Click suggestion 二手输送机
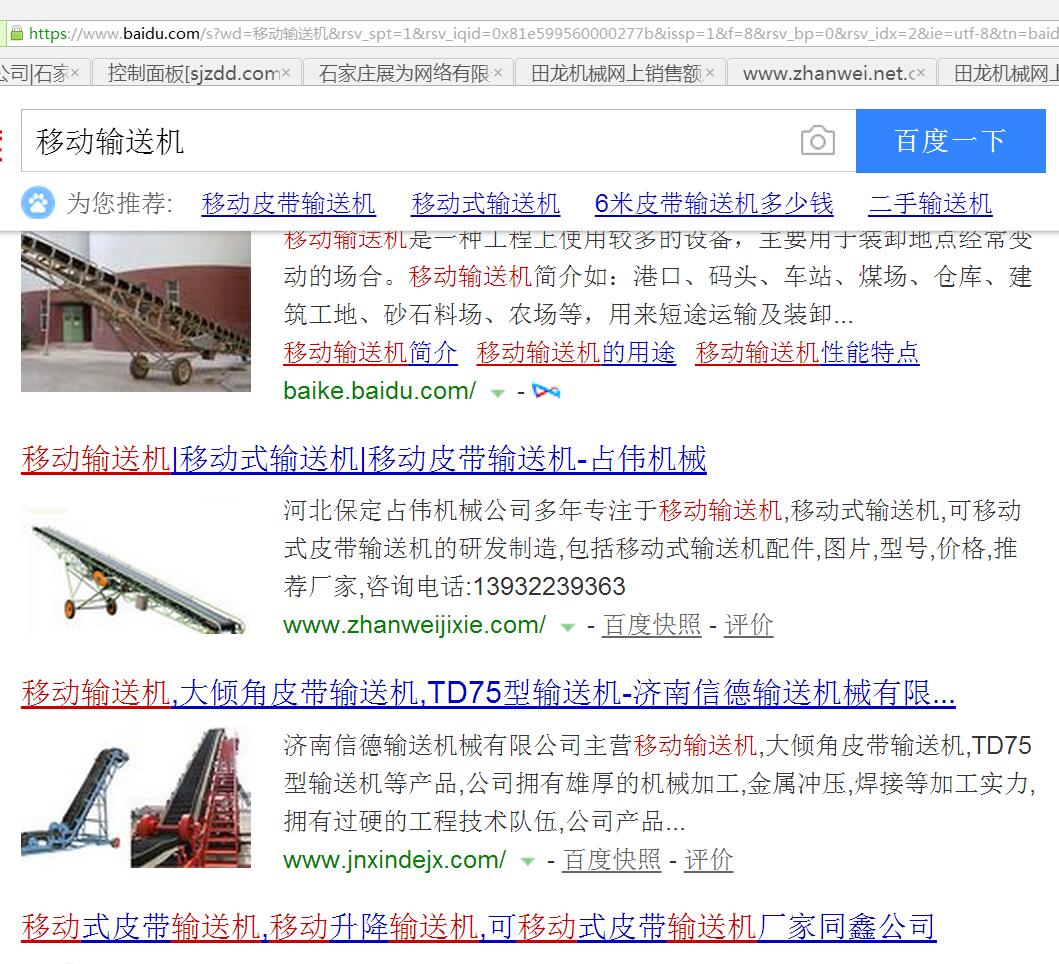1059x964 pixels. click(x=930, y=203)
